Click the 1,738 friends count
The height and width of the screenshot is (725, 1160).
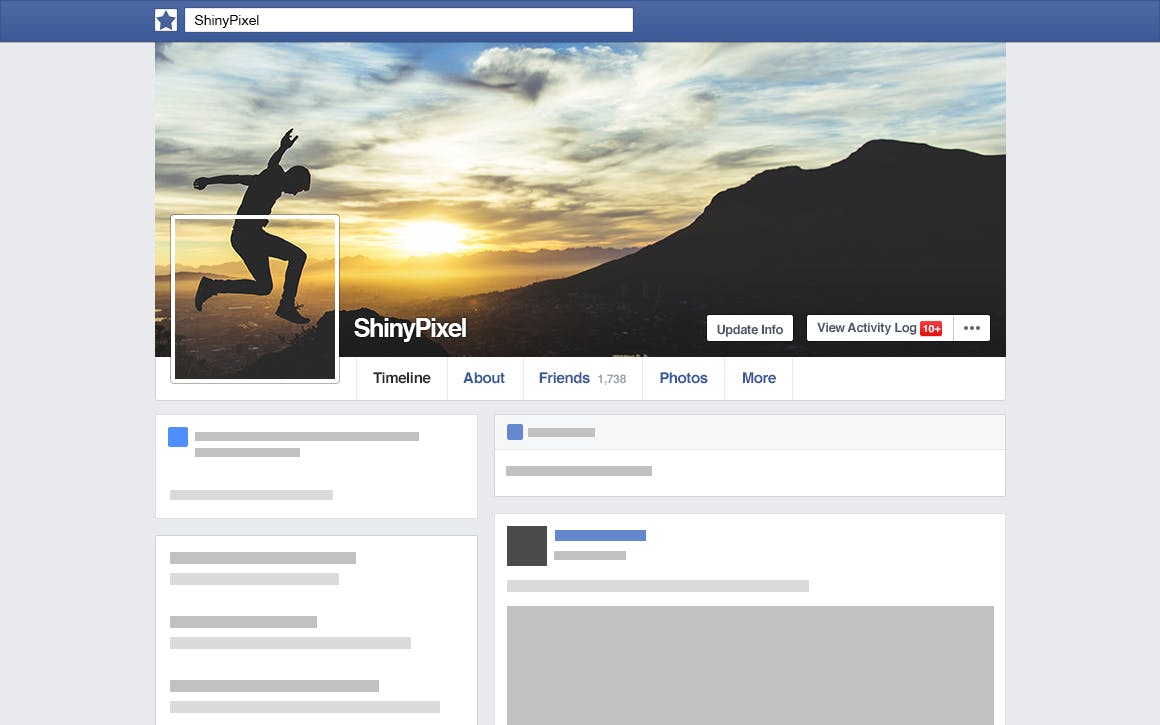coord(612,379)
